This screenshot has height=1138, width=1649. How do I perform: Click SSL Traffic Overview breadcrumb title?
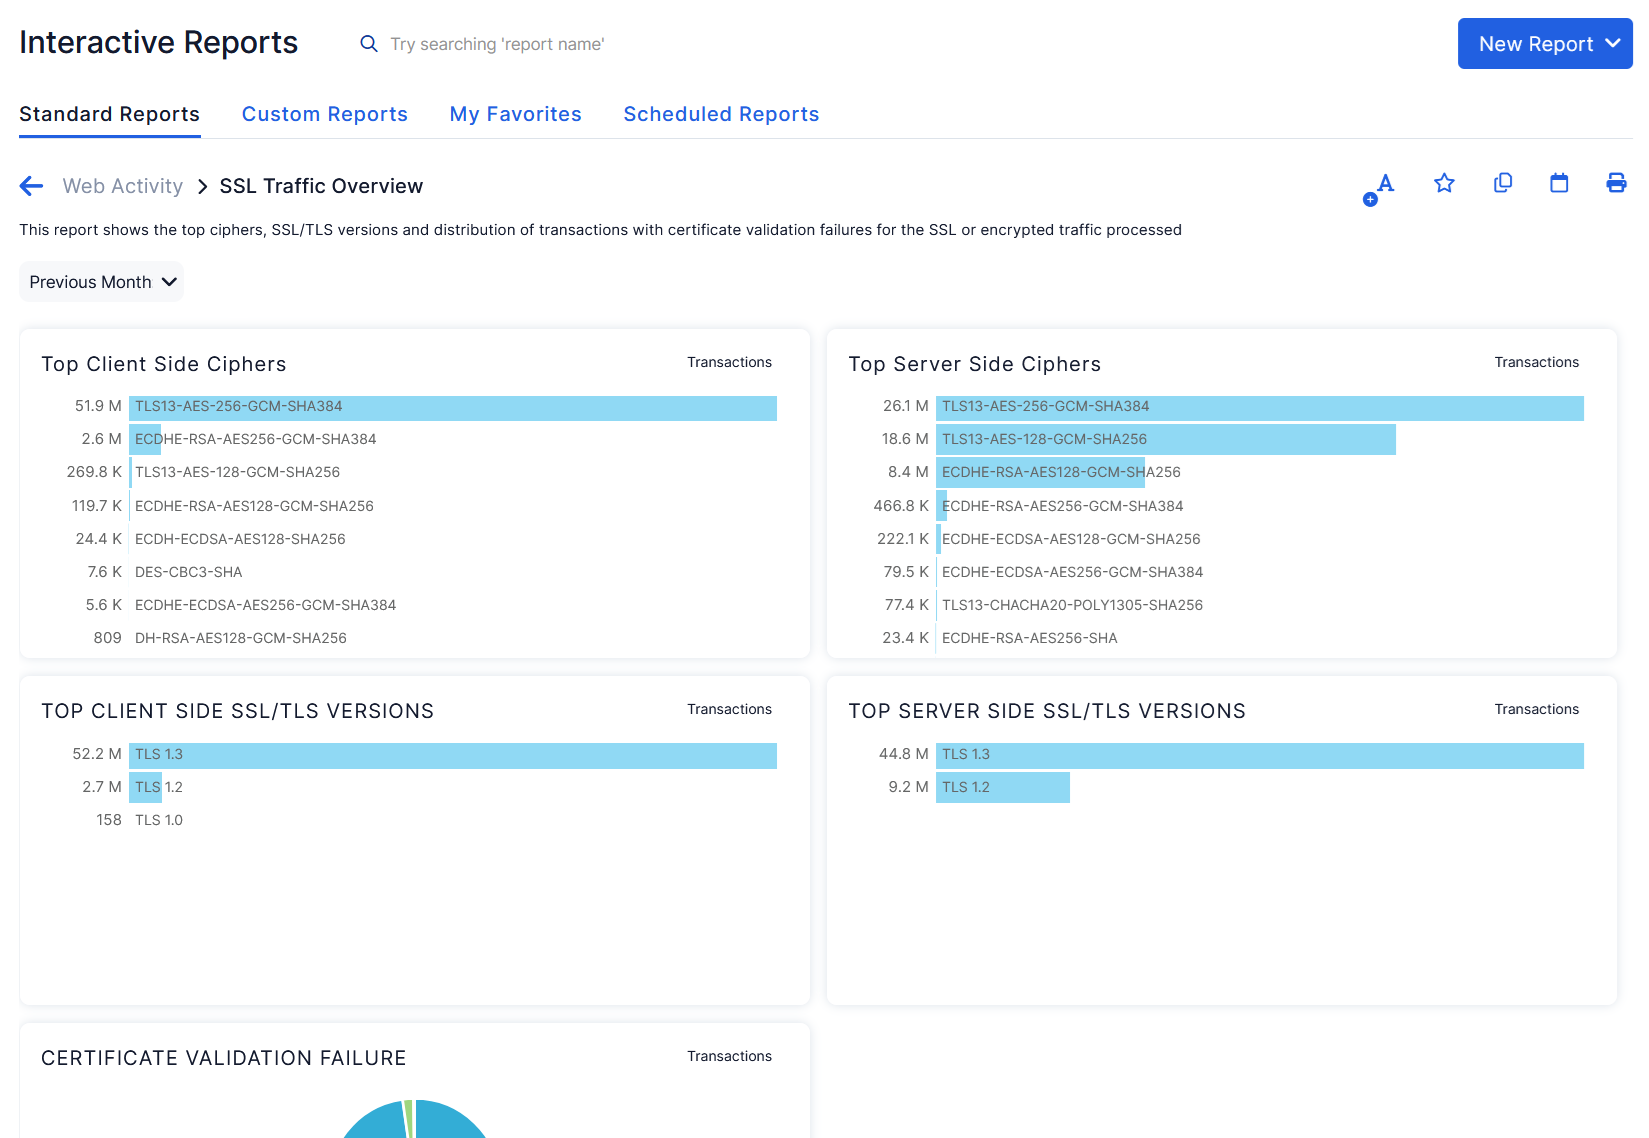click(x=321, y=186)
